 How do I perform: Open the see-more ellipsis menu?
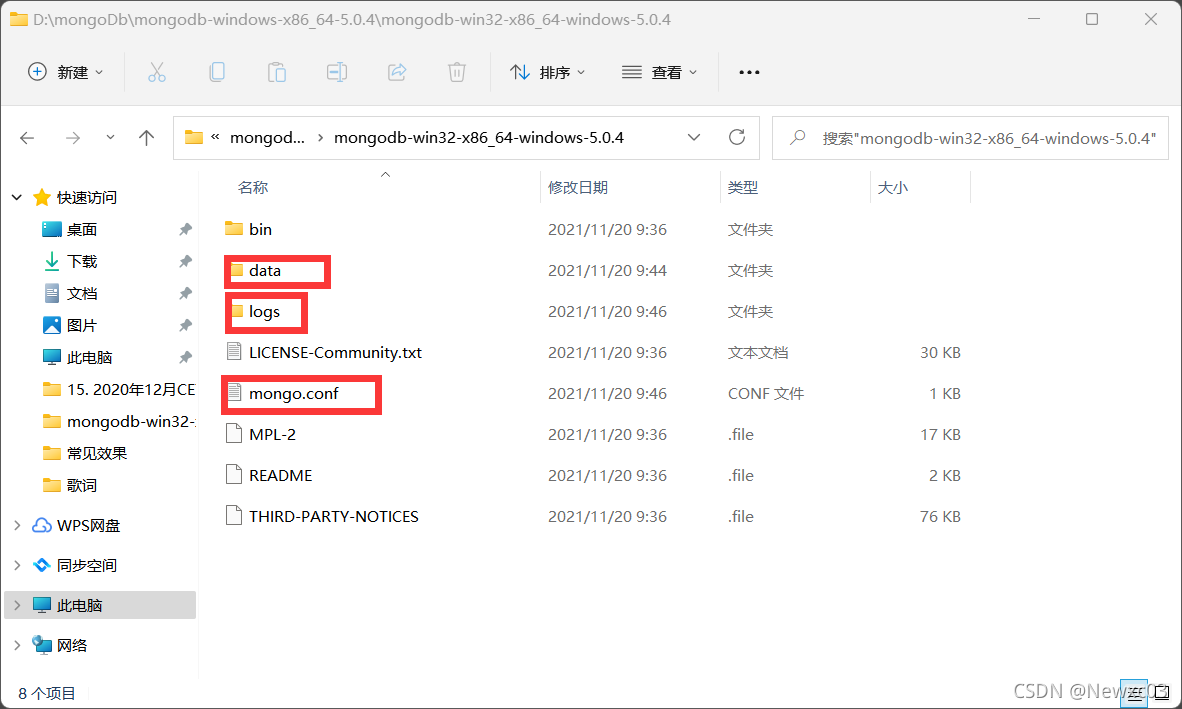click(749, 71)
